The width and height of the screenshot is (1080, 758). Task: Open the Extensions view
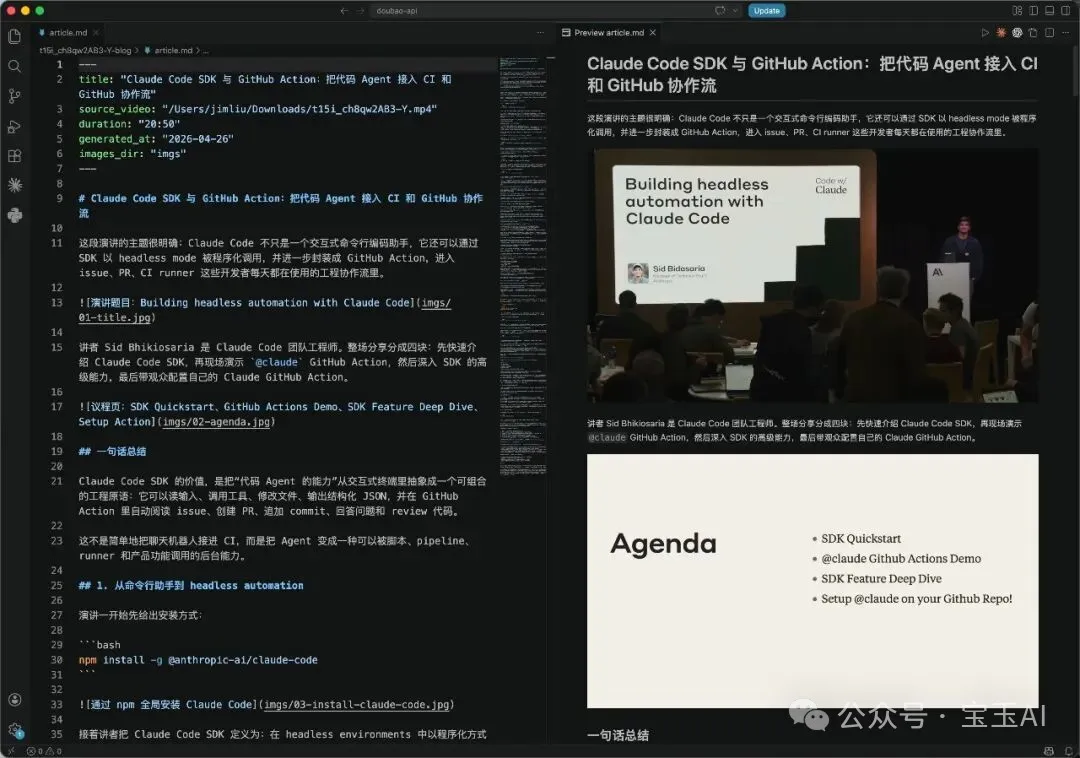tap(14, 156)
